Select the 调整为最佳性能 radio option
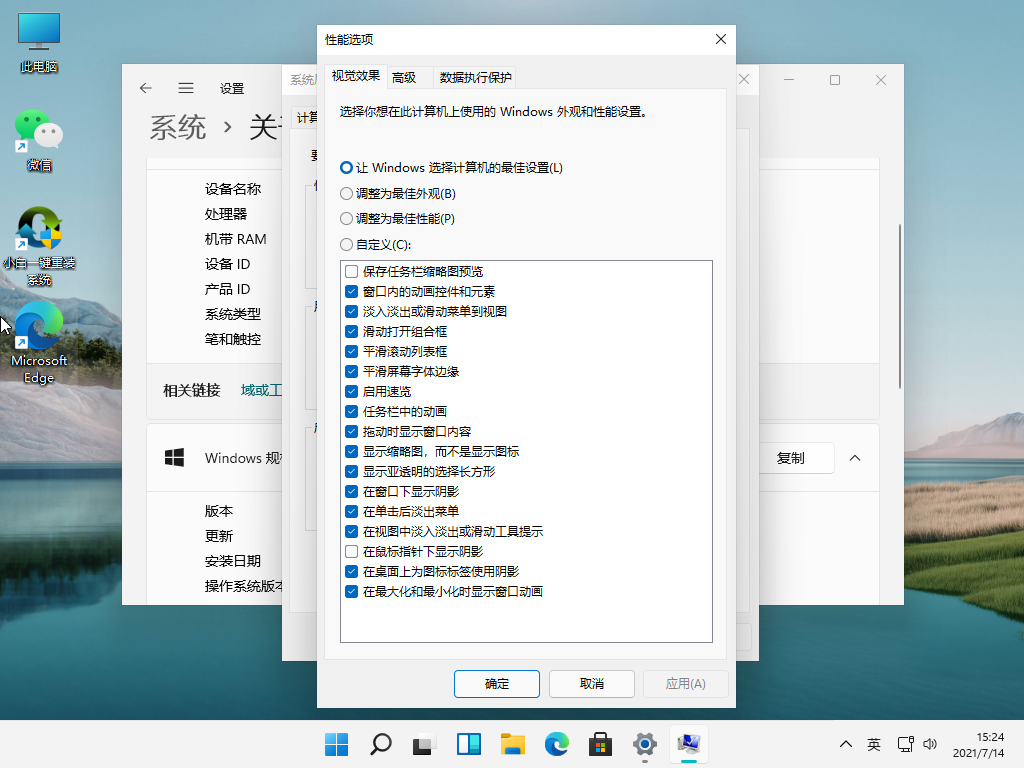The width and height of the screenshot is (1024, 768). point(347,218)
